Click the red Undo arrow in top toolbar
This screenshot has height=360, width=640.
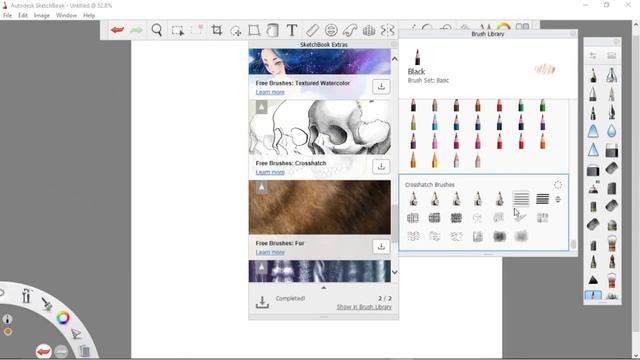point(117,30)
